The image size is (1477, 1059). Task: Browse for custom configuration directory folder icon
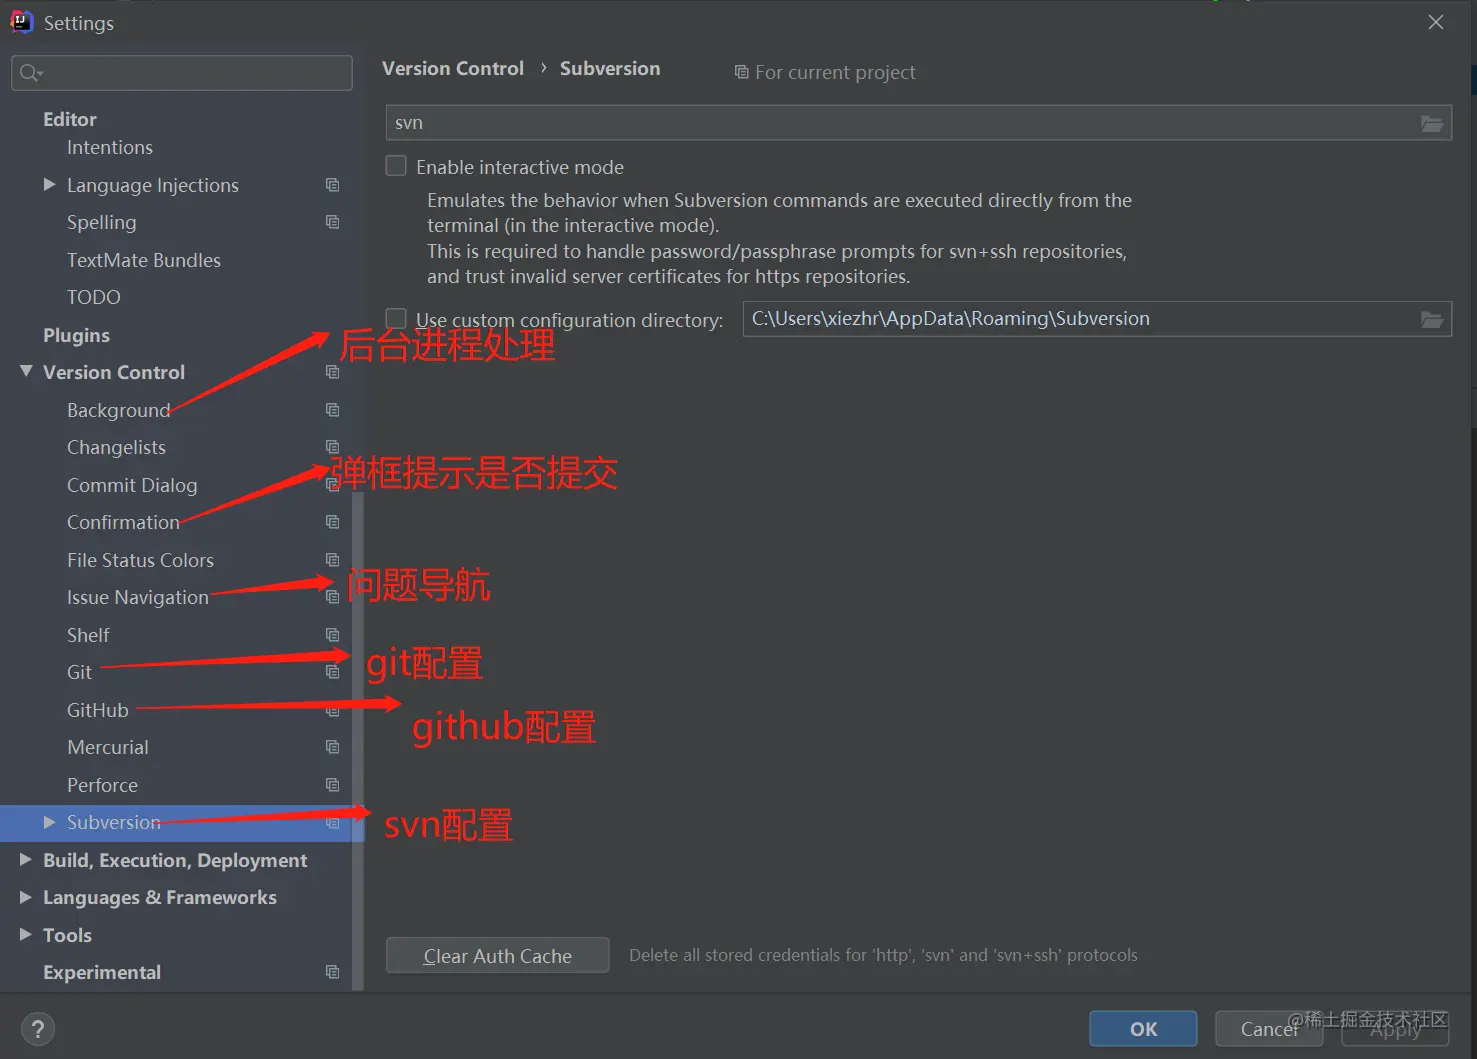1432,319
